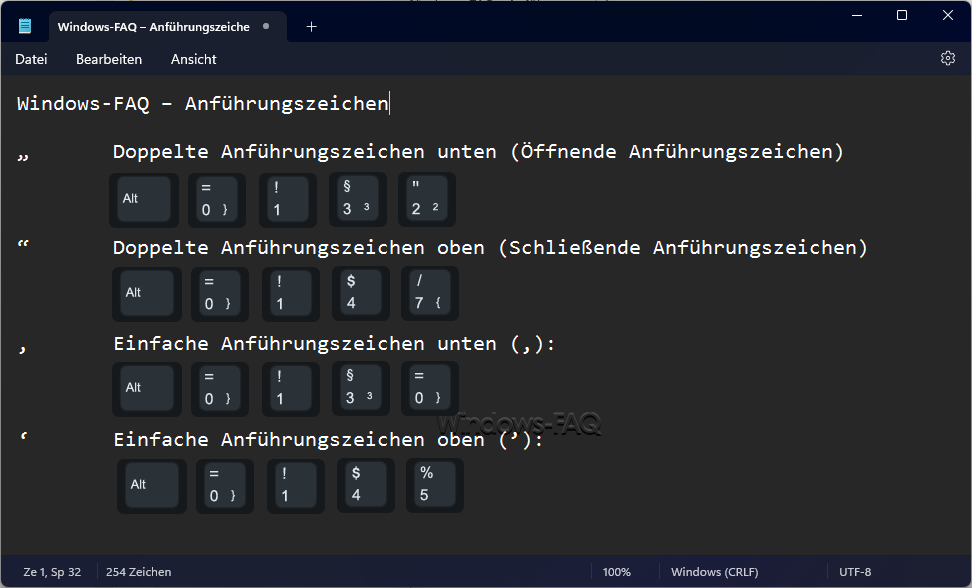Click the line Einfache Anführungszeichen unten

pyautogui.click(x=334, y=344)
